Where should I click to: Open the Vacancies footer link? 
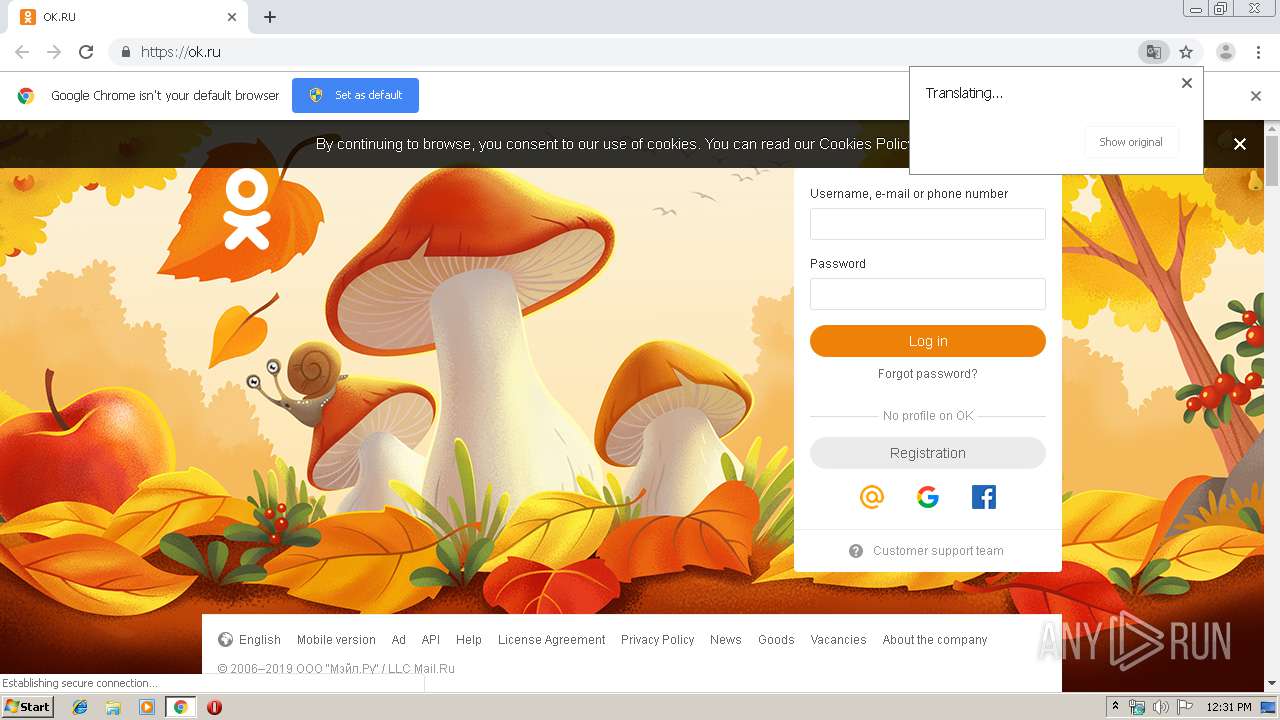pos(839,640)
